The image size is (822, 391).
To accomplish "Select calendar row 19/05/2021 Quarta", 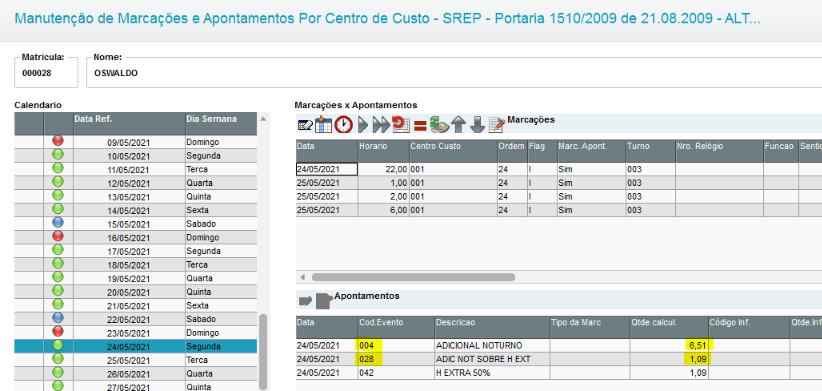I will point(136,278).
